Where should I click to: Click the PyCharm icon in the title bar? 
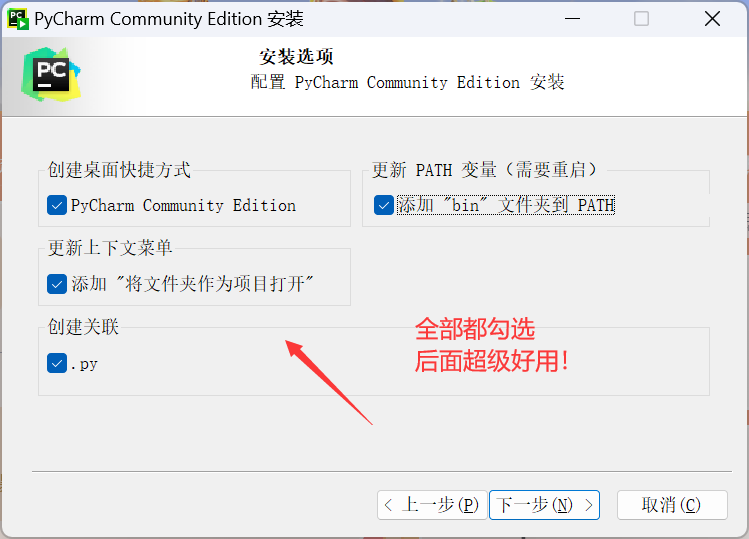point(18,19)
